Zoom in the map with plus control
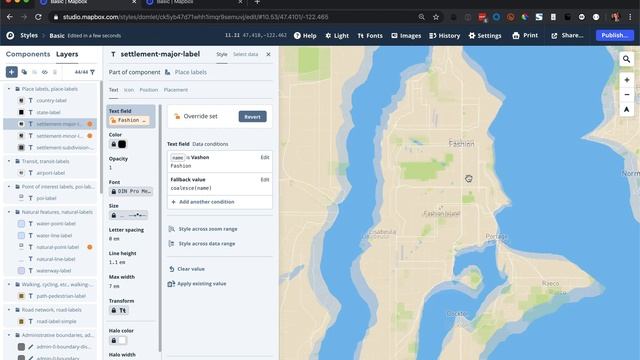This screenshot has height=360, width=640. [627, 80]
